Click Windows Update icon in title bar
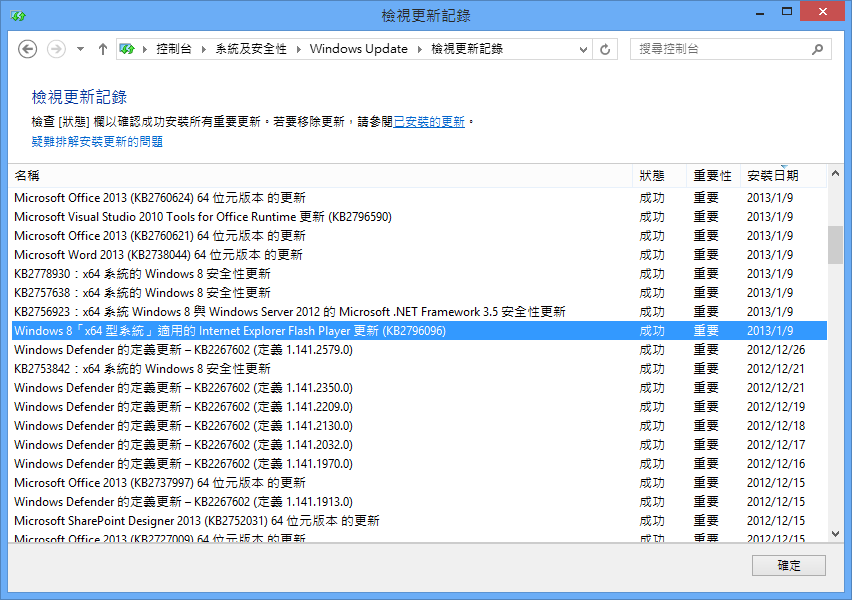The width and height of the screenshot is (852, 600). (18, 15)
